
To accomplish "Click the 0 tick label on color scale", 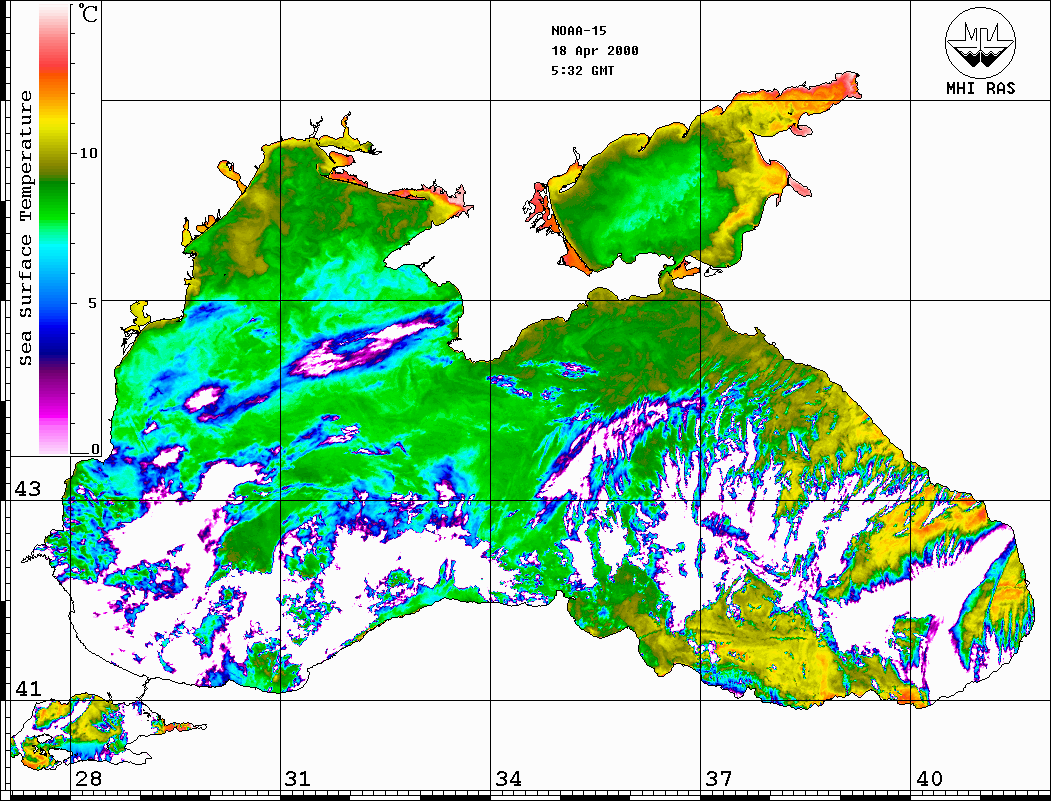I will click(95, 449).
